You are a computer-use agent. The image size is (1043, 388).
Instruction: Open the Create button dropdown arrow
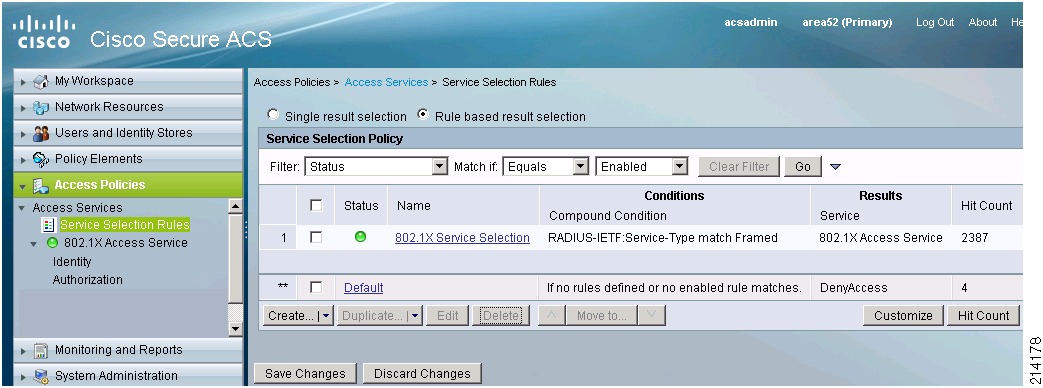tap(326, 316)
